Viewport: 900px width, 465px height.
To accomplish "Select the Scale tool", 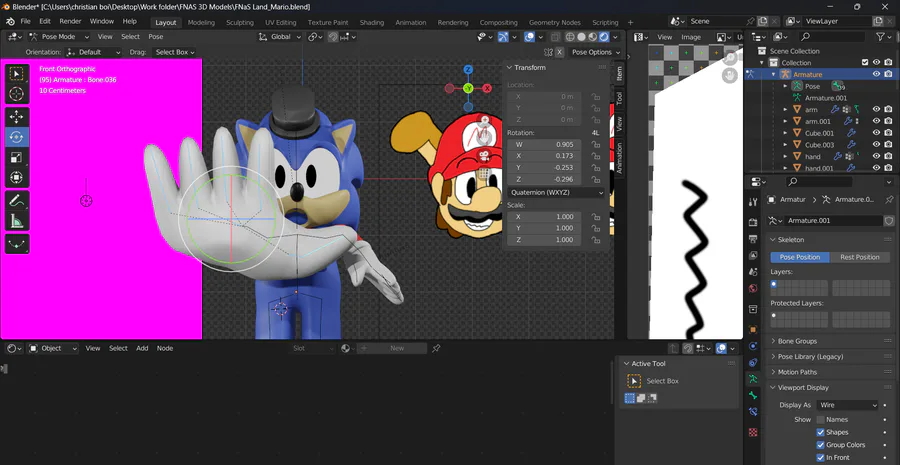I will [x=17, y=157].
